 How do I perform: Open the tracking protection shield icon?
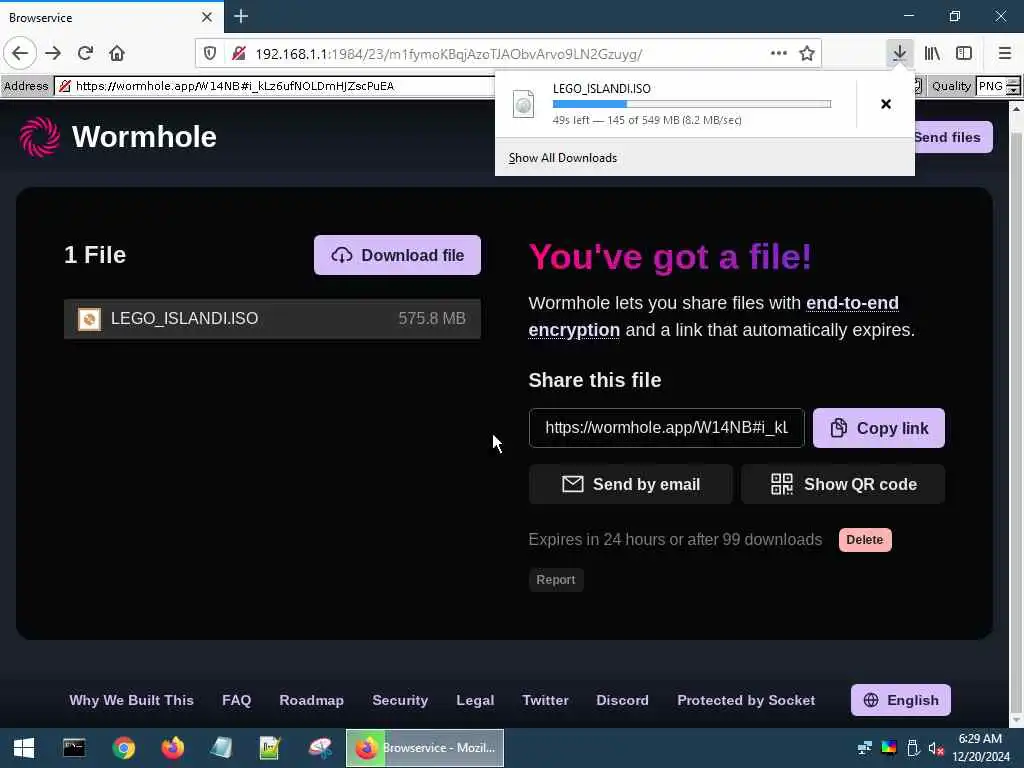(210, 54)
